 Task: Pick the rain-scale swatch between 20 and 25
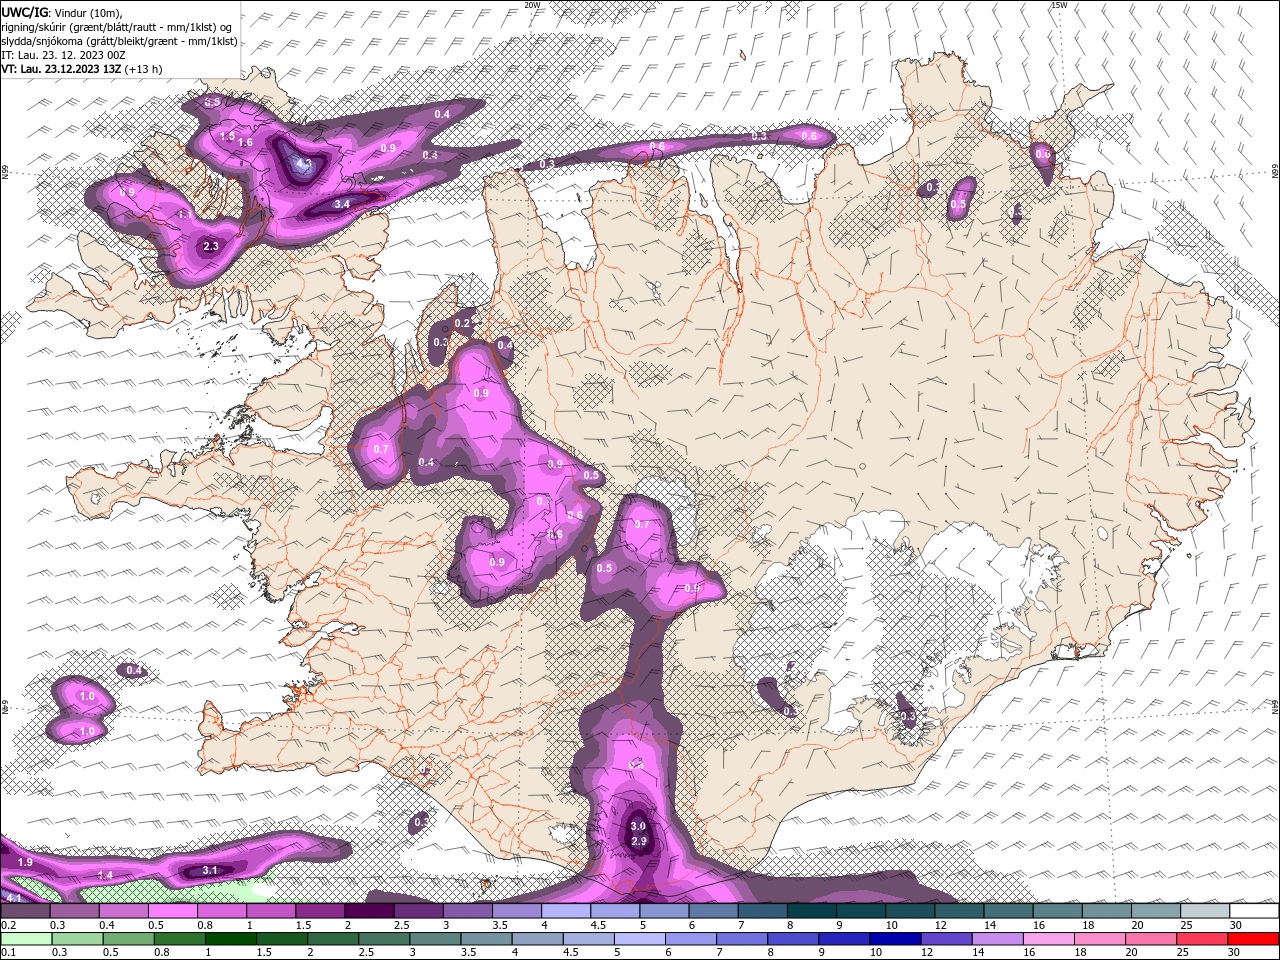point(1151,938)
